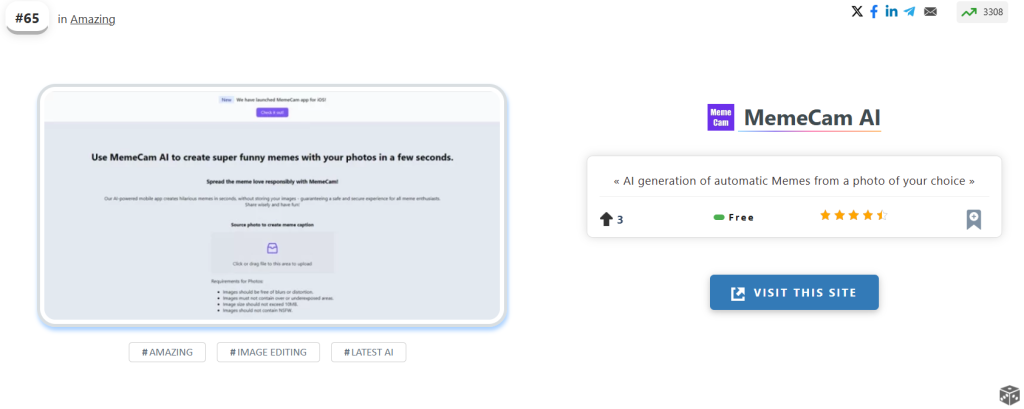Click the green trending views counter
This screenshot has height=409, width=1024.
point(982,12)
